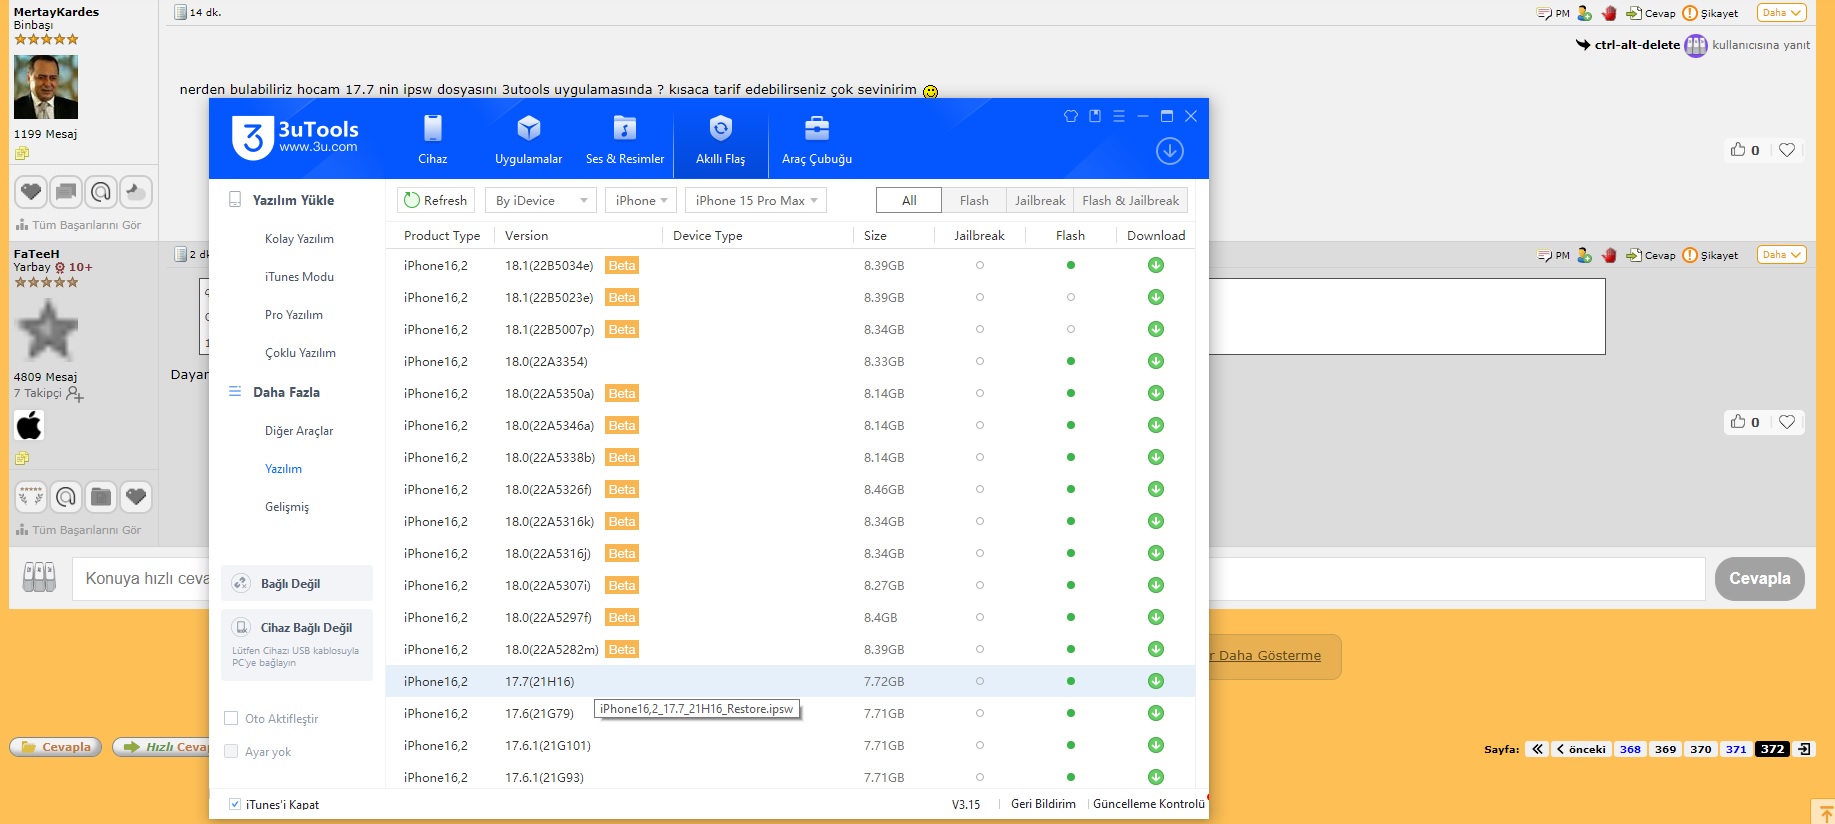This screenshot has width=1835, height=824.
Task: Download firmware 18.0(22A5346a)
Action: [1156, 425]
